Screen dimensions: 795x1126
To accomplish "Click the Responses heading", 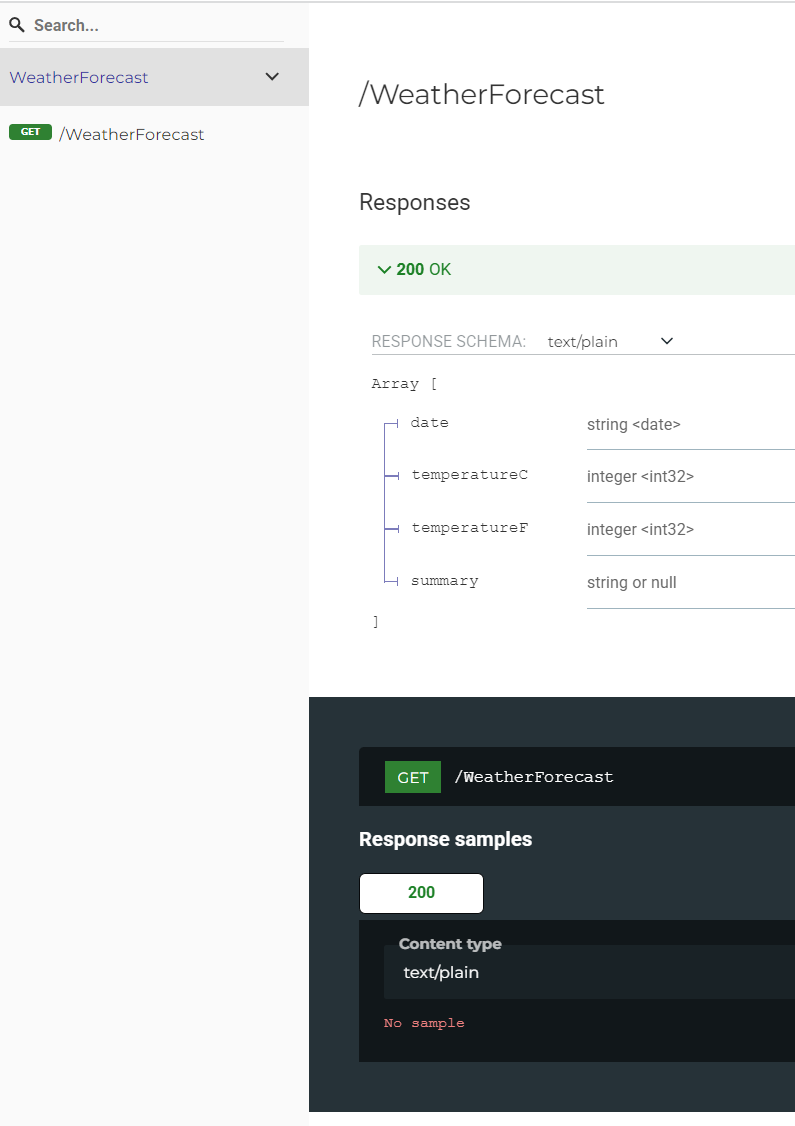I will click(x=414, y=203).
